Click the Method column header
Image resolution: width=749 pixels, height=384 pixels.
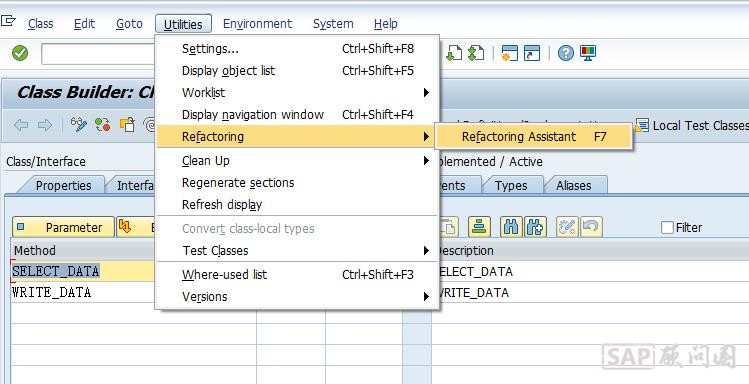click(83, 250)
